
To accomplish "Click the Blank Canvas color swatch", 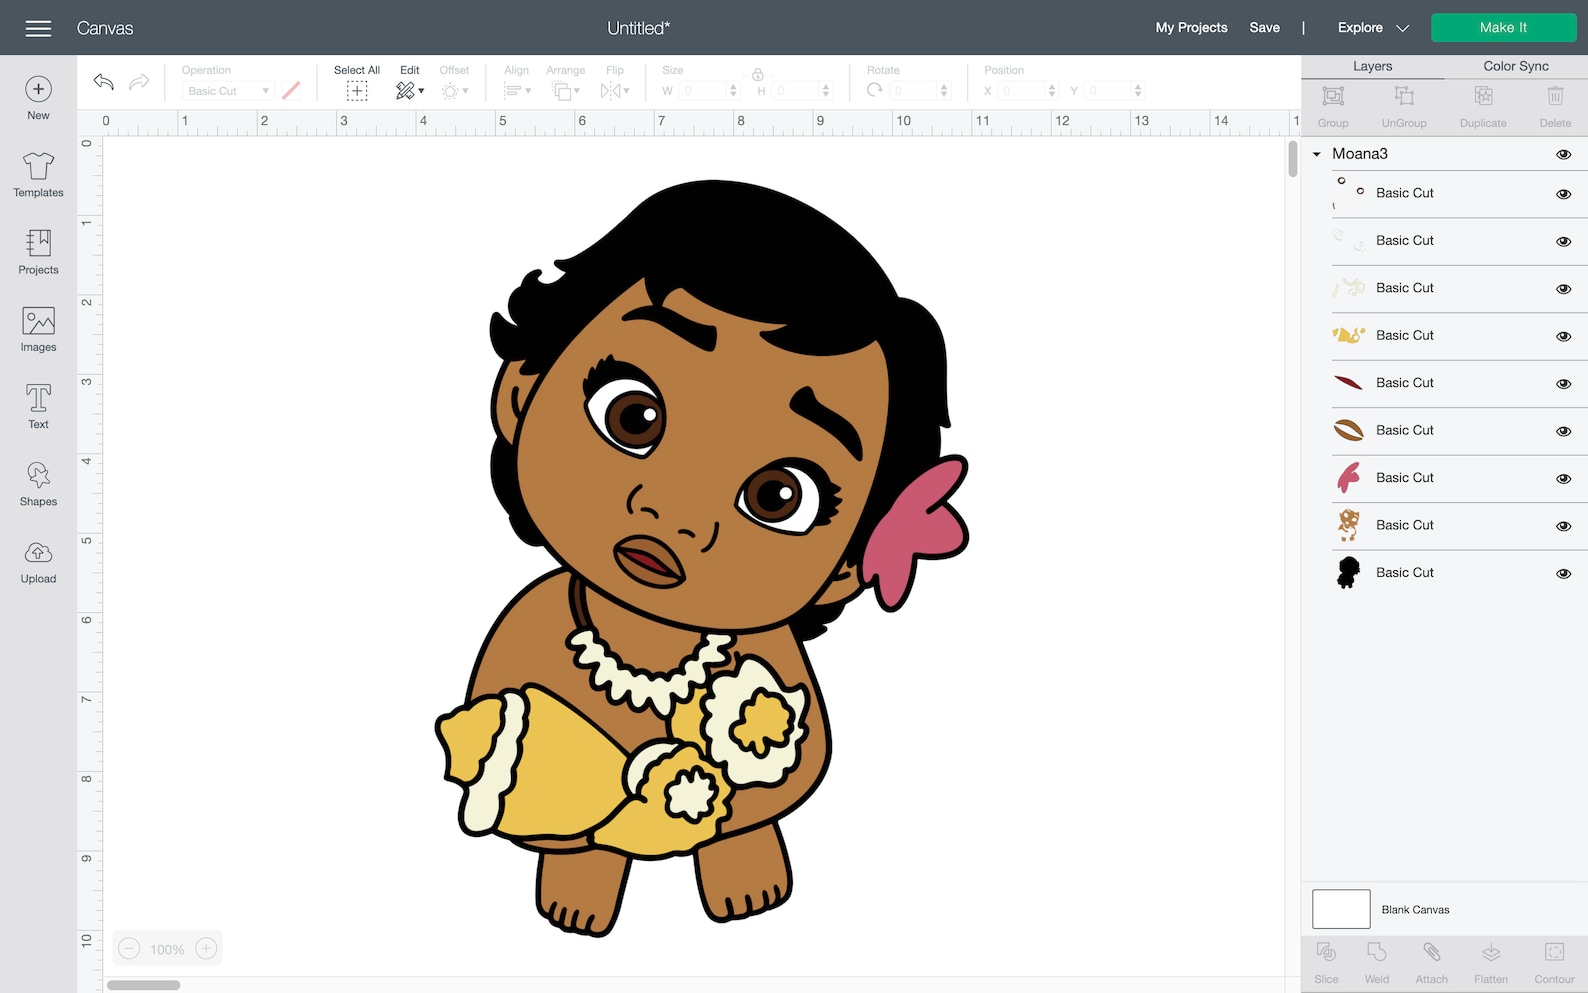I will (x=1341, y=909).
